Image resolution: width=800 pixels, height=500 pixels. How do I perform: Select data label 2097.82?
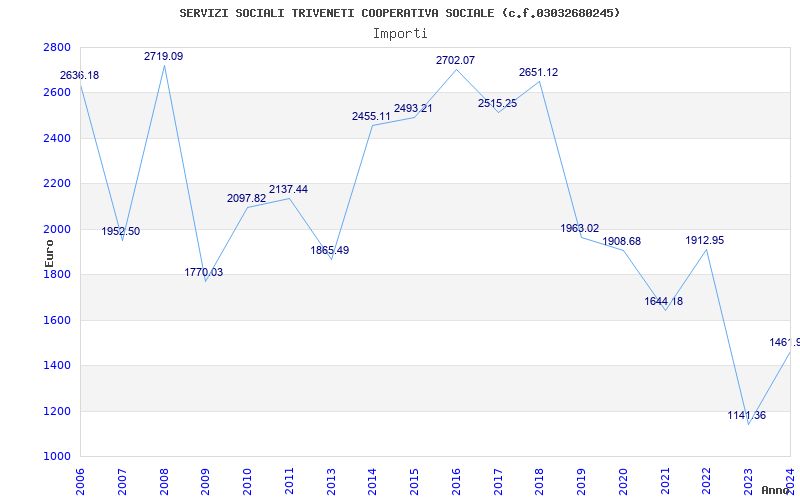[x=246, y=198]
